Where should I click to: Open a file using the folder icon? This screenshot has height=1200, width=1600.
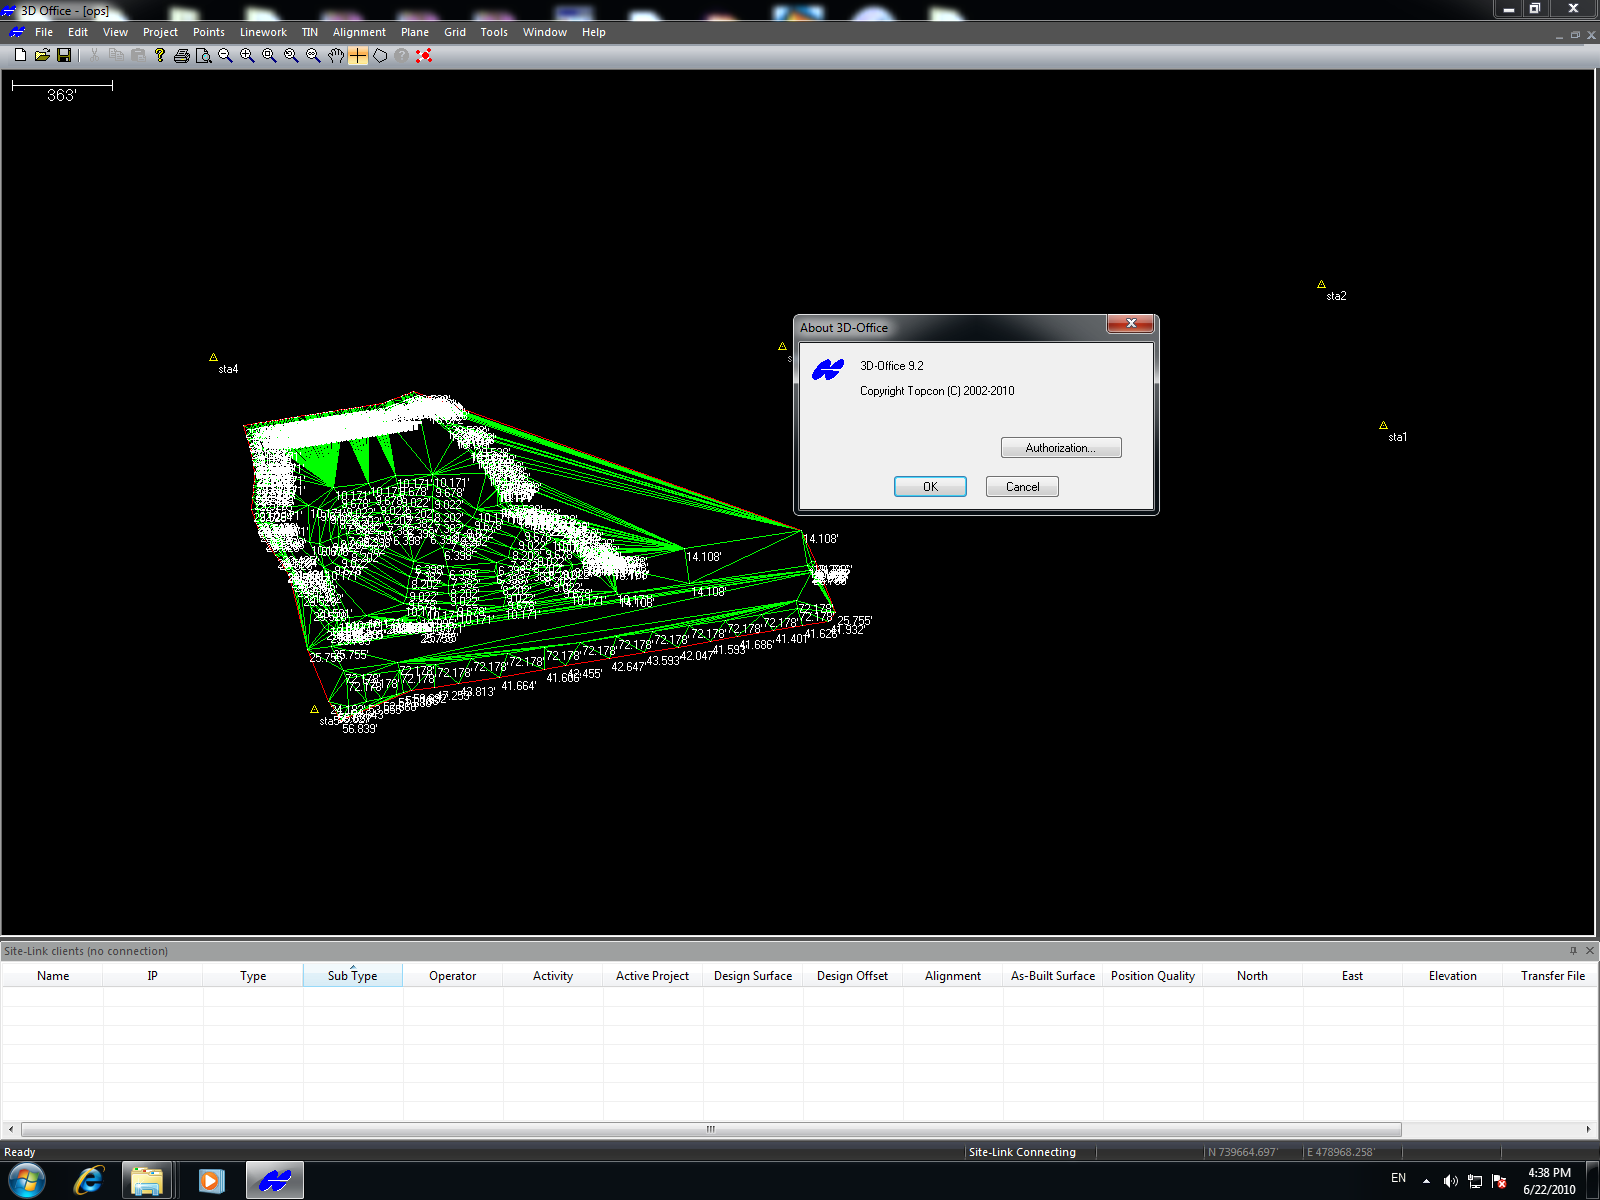pyautogui.click(x=42, y=55)
